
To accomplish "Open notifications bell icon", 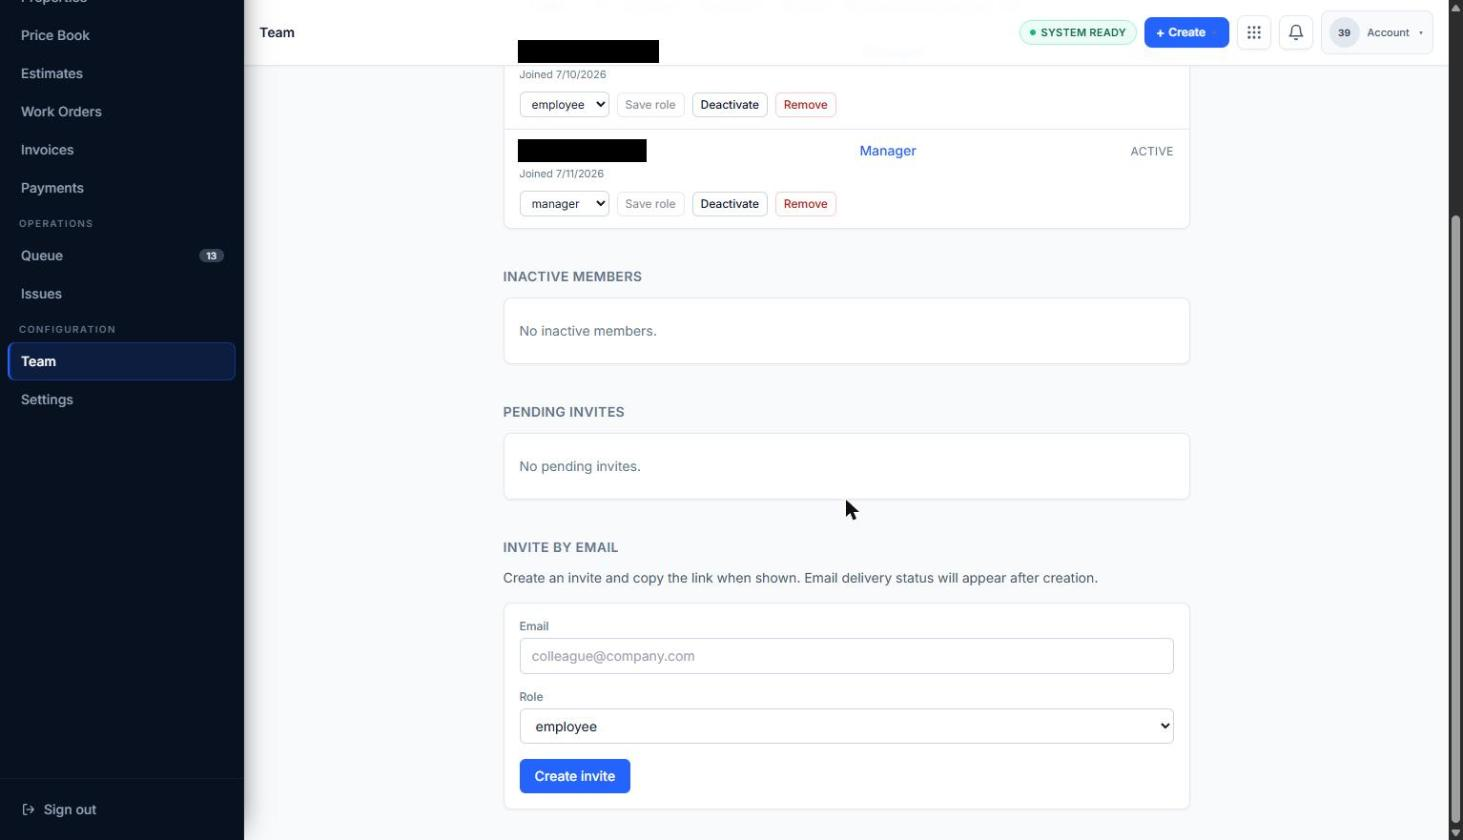I will [x=1296, y=33].
